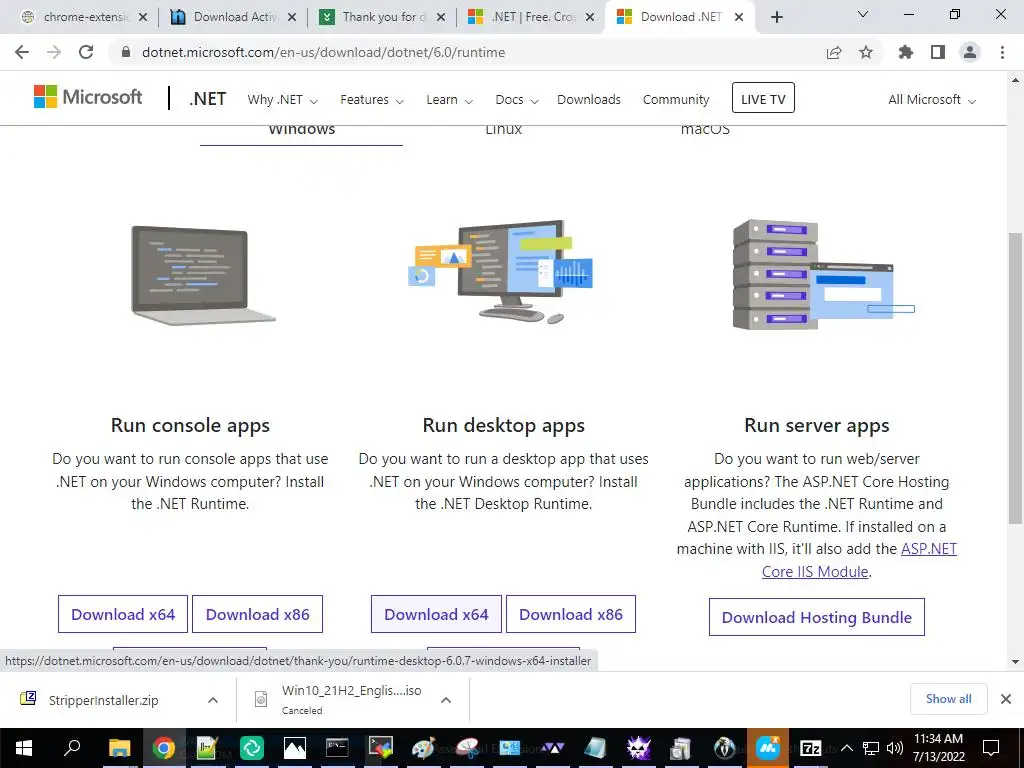
Task: Download x64 for desktop apps runtime
Action: click(x=436, y=614)
